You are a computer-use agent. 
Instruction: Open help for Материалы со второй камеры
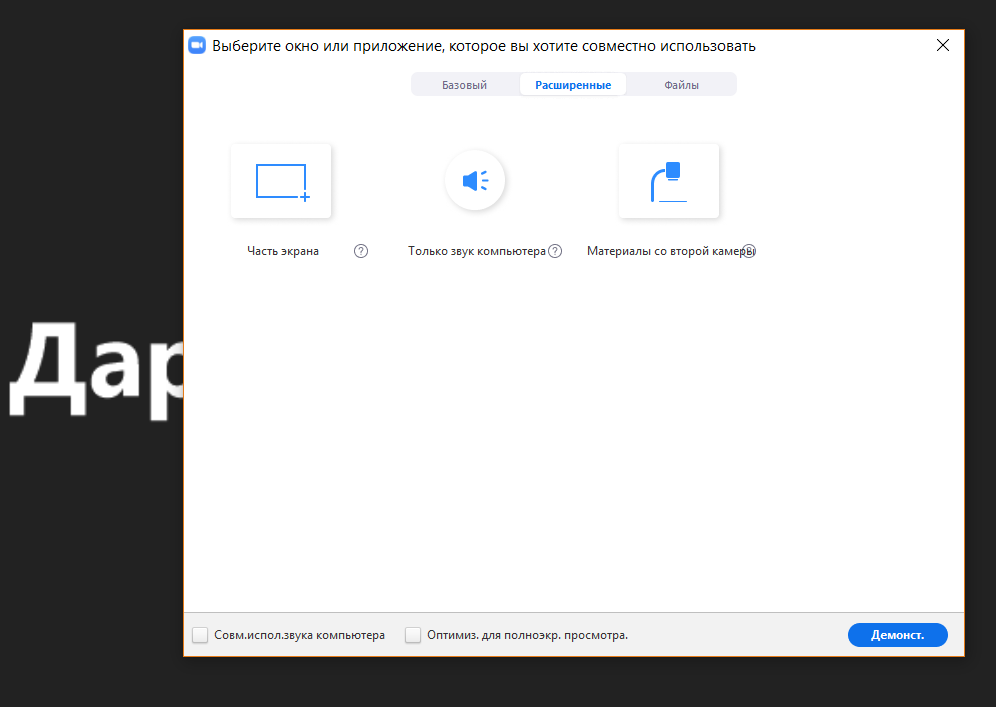coord(750,251)
